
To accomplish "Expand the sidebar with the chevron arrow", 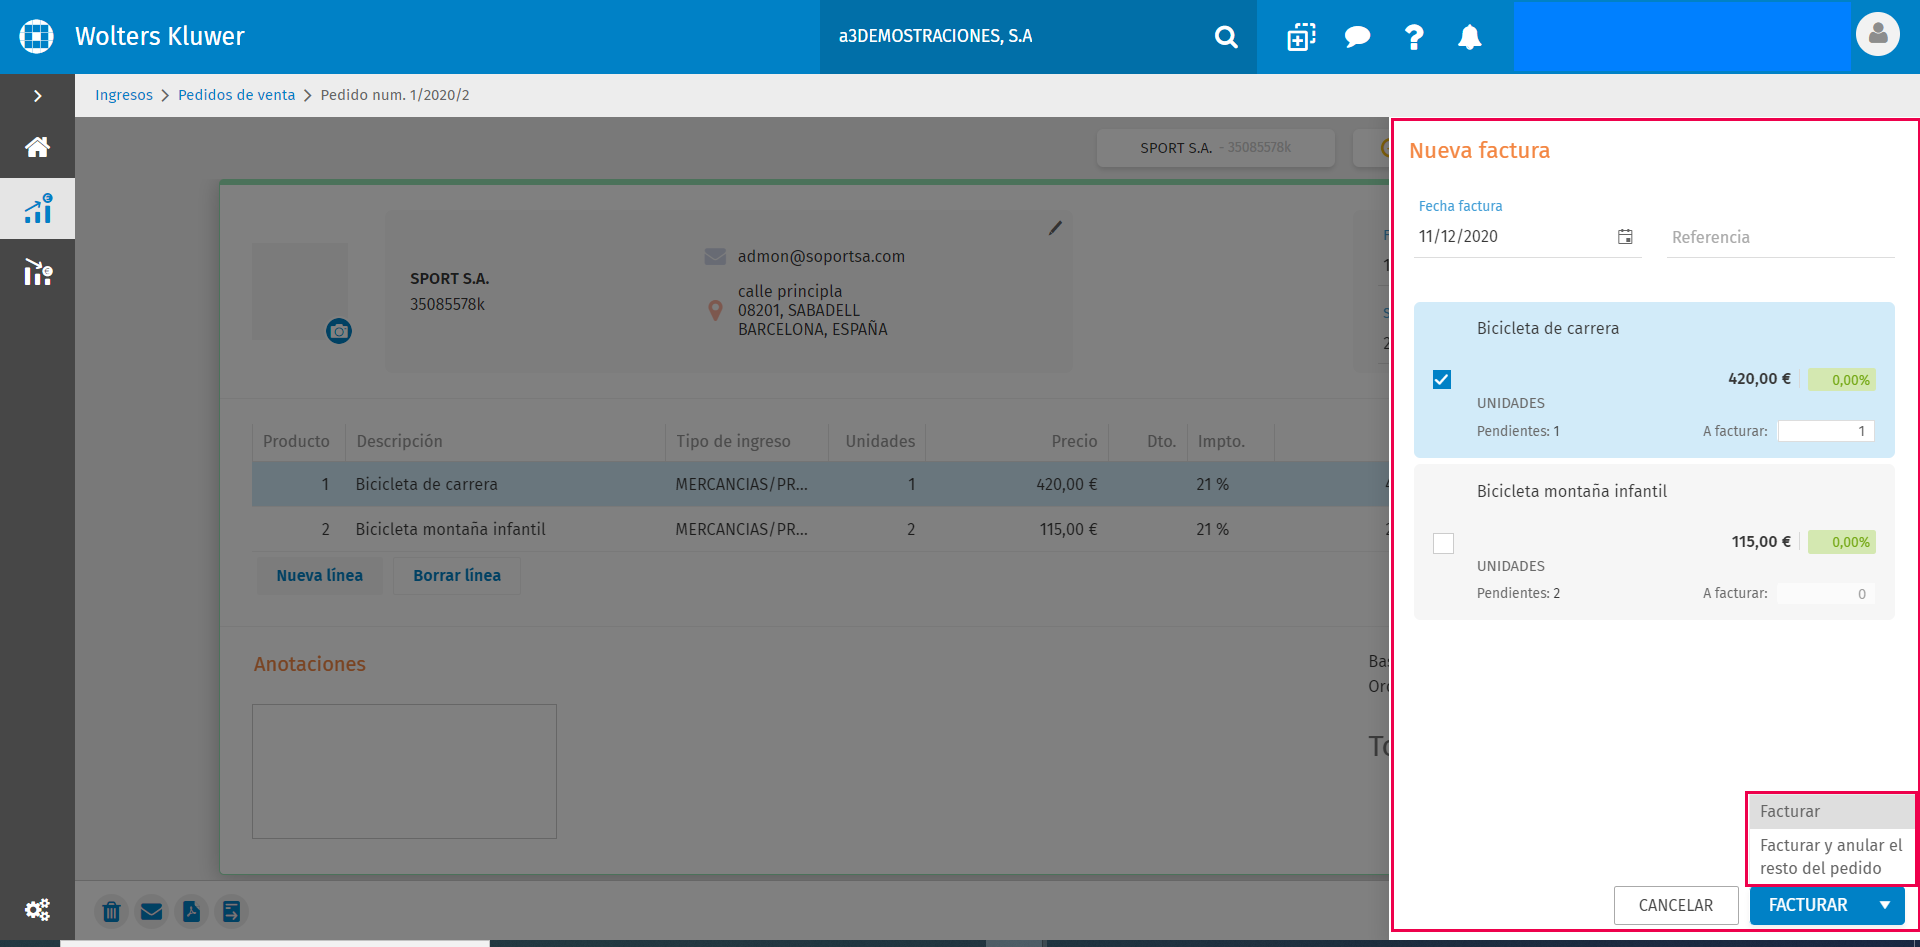I will tap(37, 96).
